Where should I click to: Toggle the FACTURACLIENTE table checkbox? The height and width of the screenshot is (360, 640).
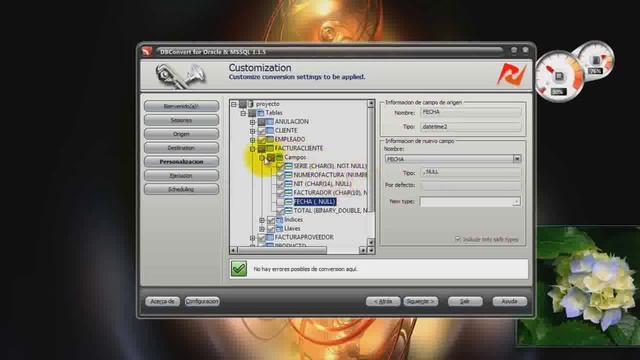coord(262,148)
